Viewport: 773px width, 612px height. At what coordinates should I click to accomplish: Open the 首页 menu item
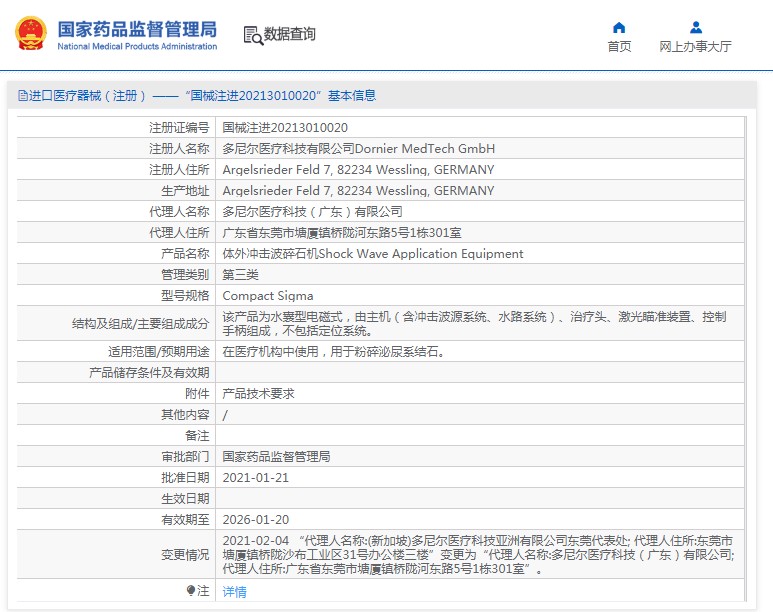click(x=619, y=46)
